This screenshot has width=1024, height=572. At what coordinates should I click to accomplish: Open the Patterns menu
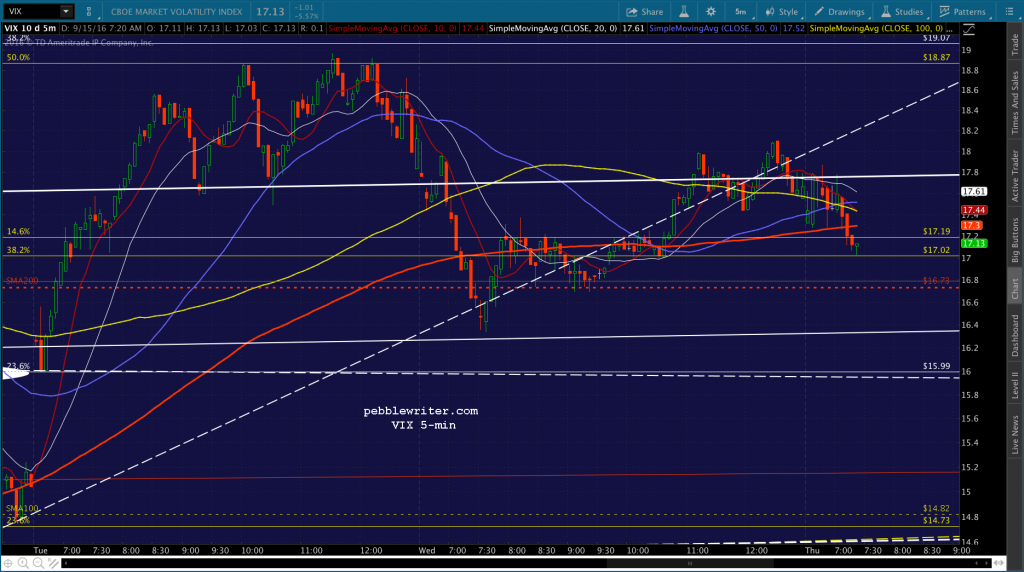[963, 12]
